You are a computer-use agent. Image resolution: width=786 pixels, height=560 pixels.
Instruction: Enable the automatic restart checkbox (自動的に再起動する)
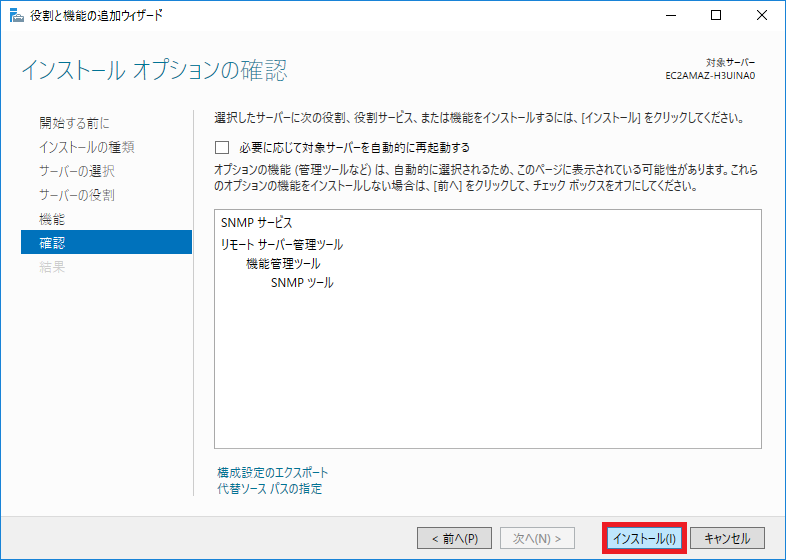point(222,147)
